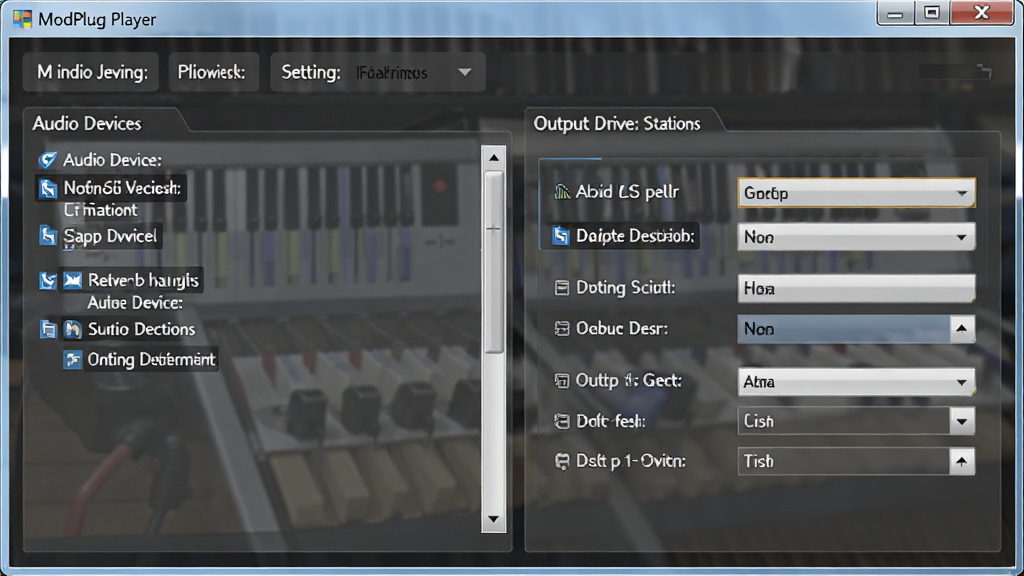Click the shield icon beside Audio Device:

pos(48,159)
